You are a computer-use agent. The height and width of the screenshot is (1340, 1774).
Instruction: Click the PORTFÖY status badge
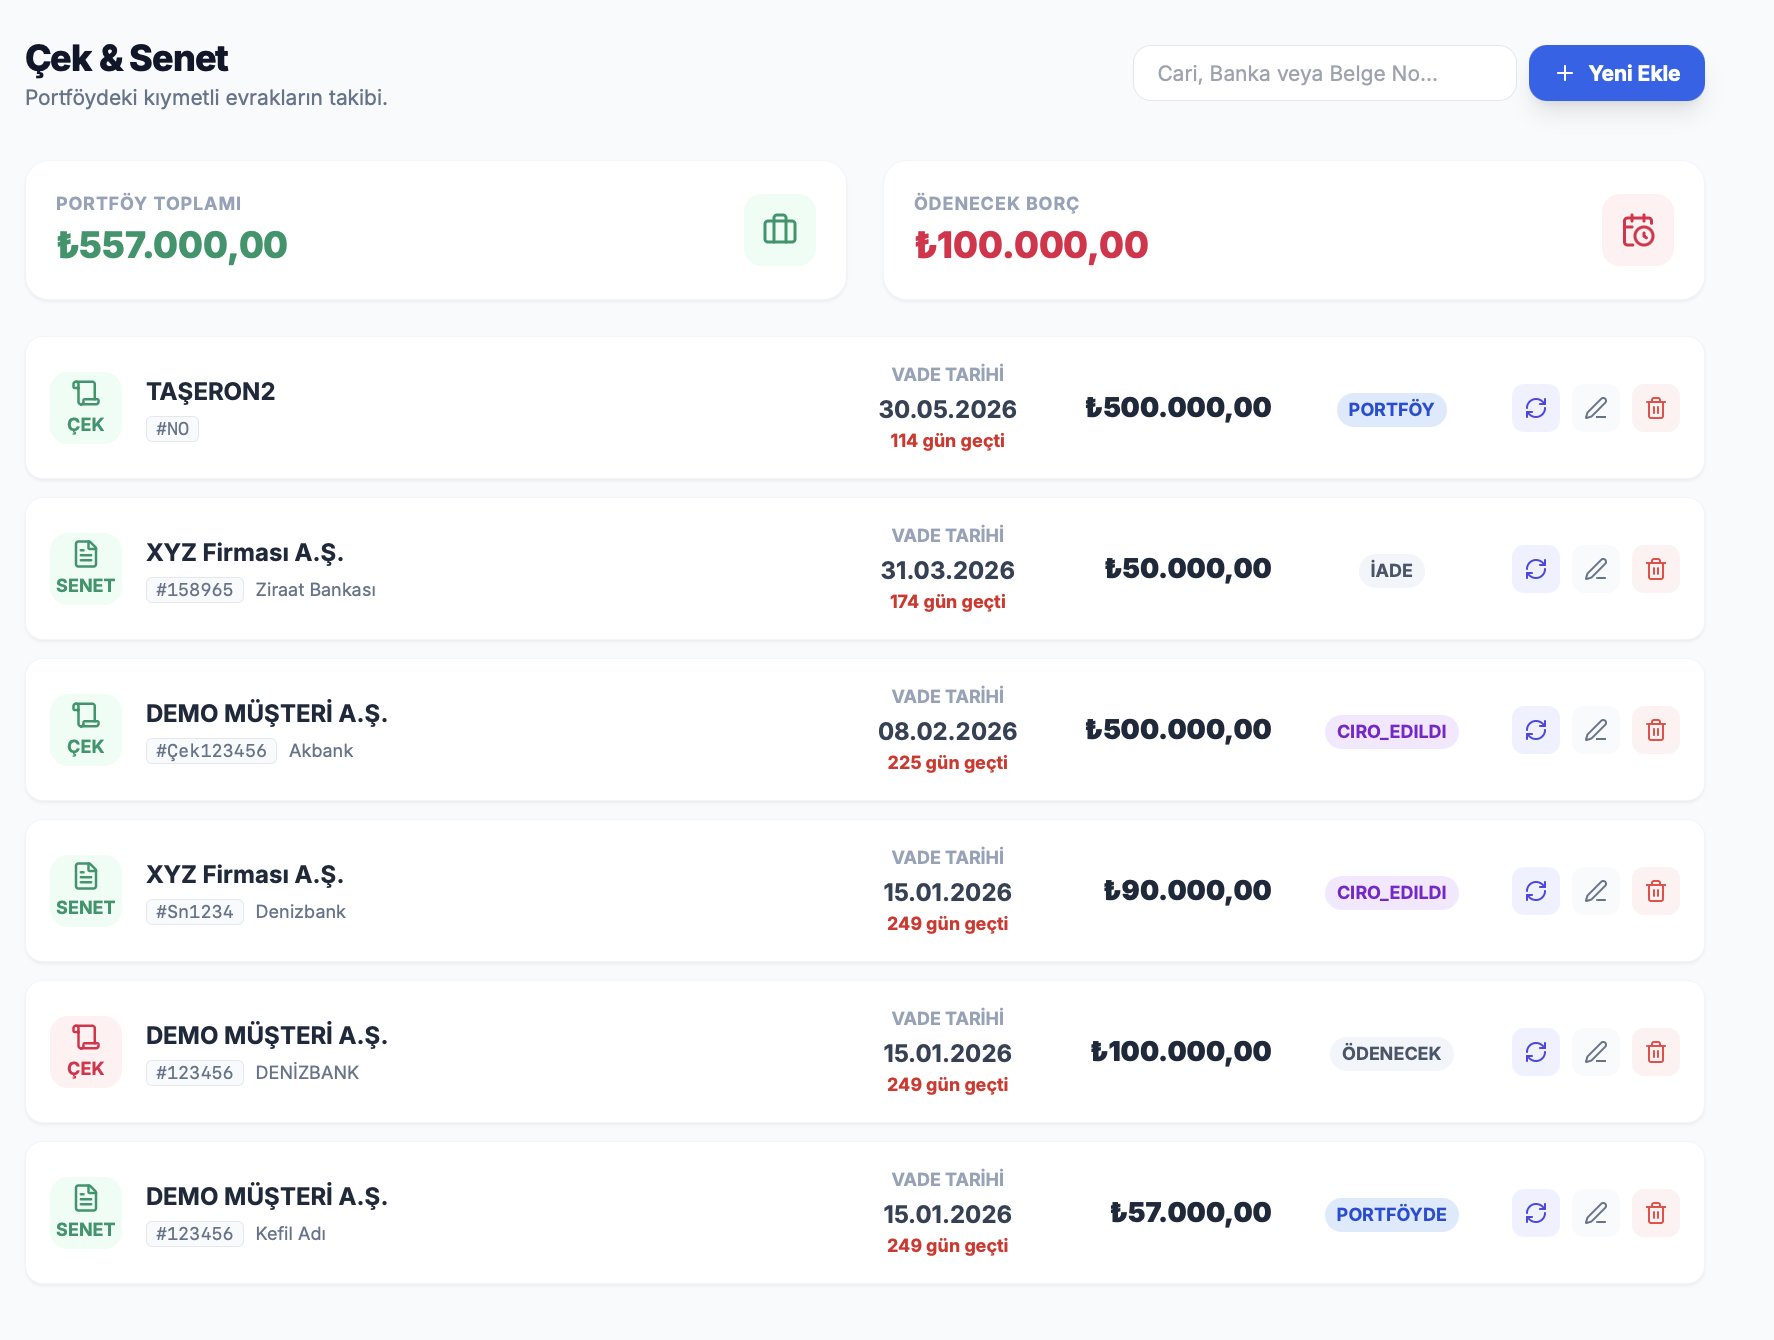click(x=1391, y=409)
